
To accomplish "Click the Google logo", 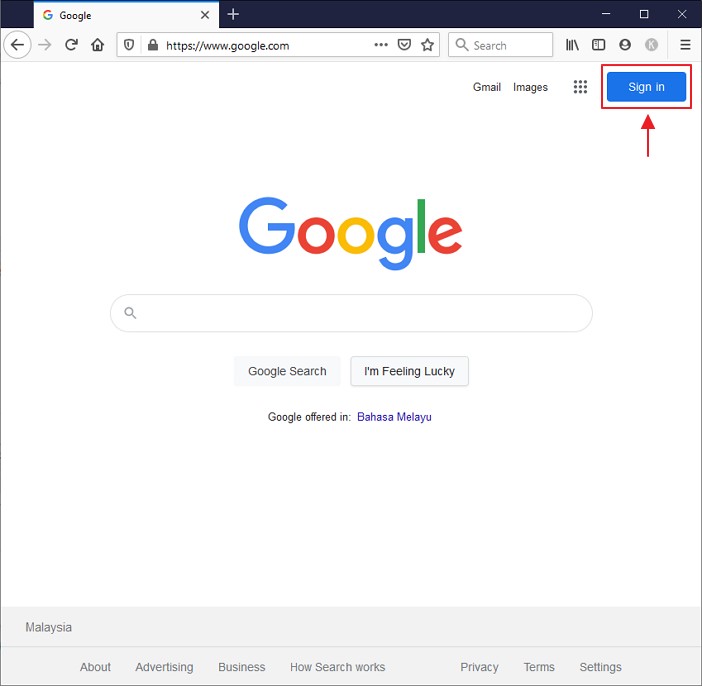I will pyautogui.click(x=351, y=233).
